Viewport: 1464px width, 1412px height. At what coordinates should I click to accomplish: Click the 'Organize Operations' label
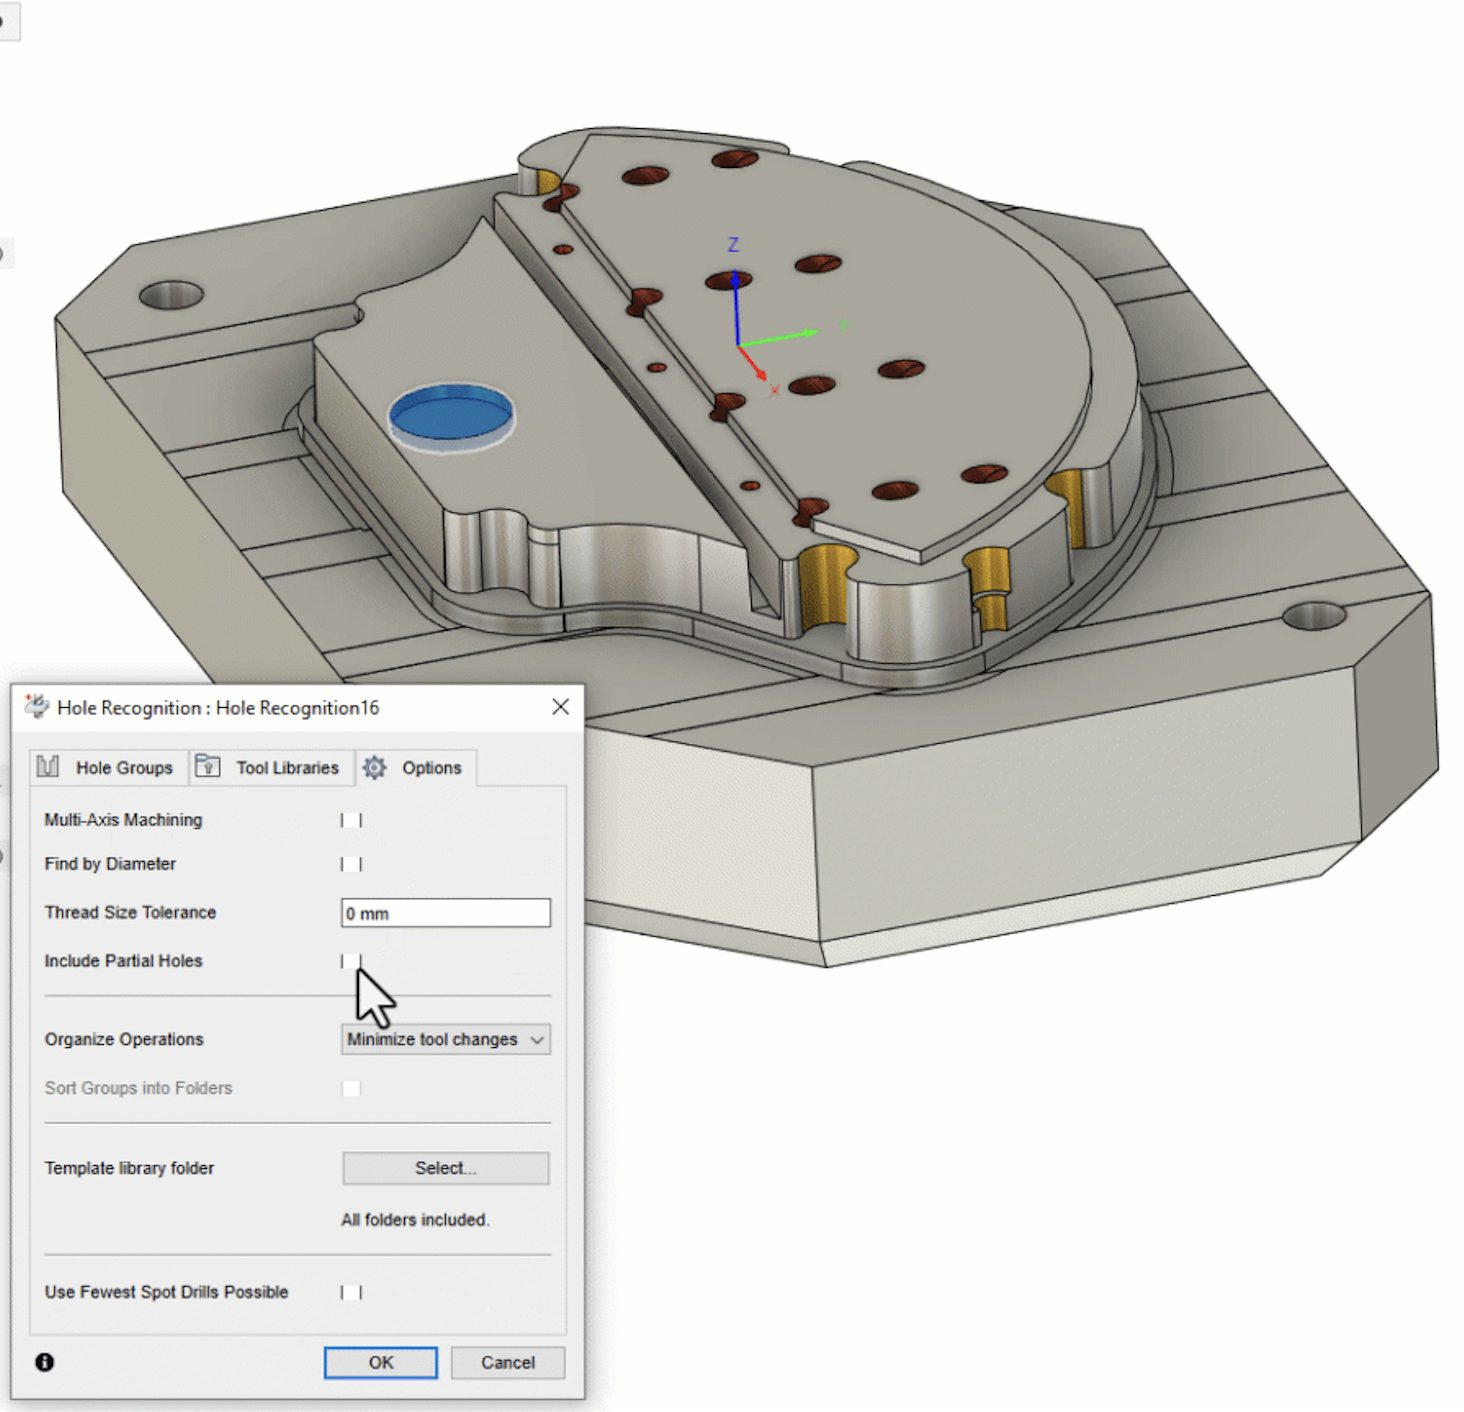tap(124, 1039)
